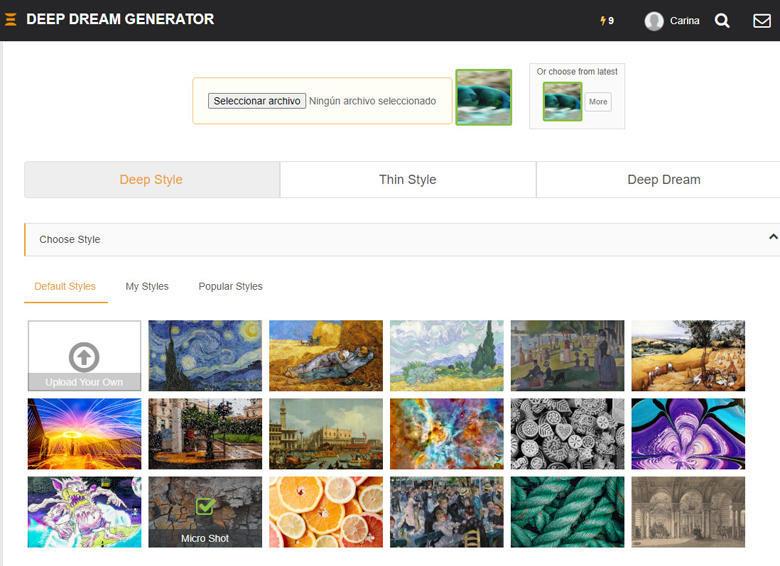Image resolution: width=780 pixels, height=566 pixels.
Task: Collapse the Choose Style section chevron
Action: tap(773, 237)
